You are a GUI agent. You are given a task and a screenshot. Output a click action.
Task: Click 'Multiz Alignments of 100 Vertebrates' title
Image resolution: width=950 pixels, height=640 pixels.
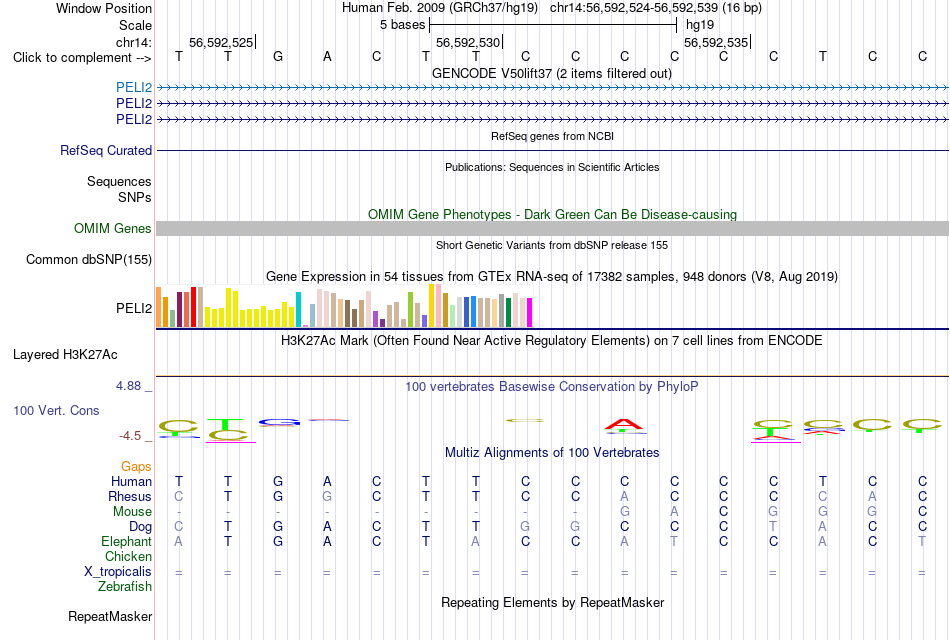pyautogui.click(x=552, y=453)
